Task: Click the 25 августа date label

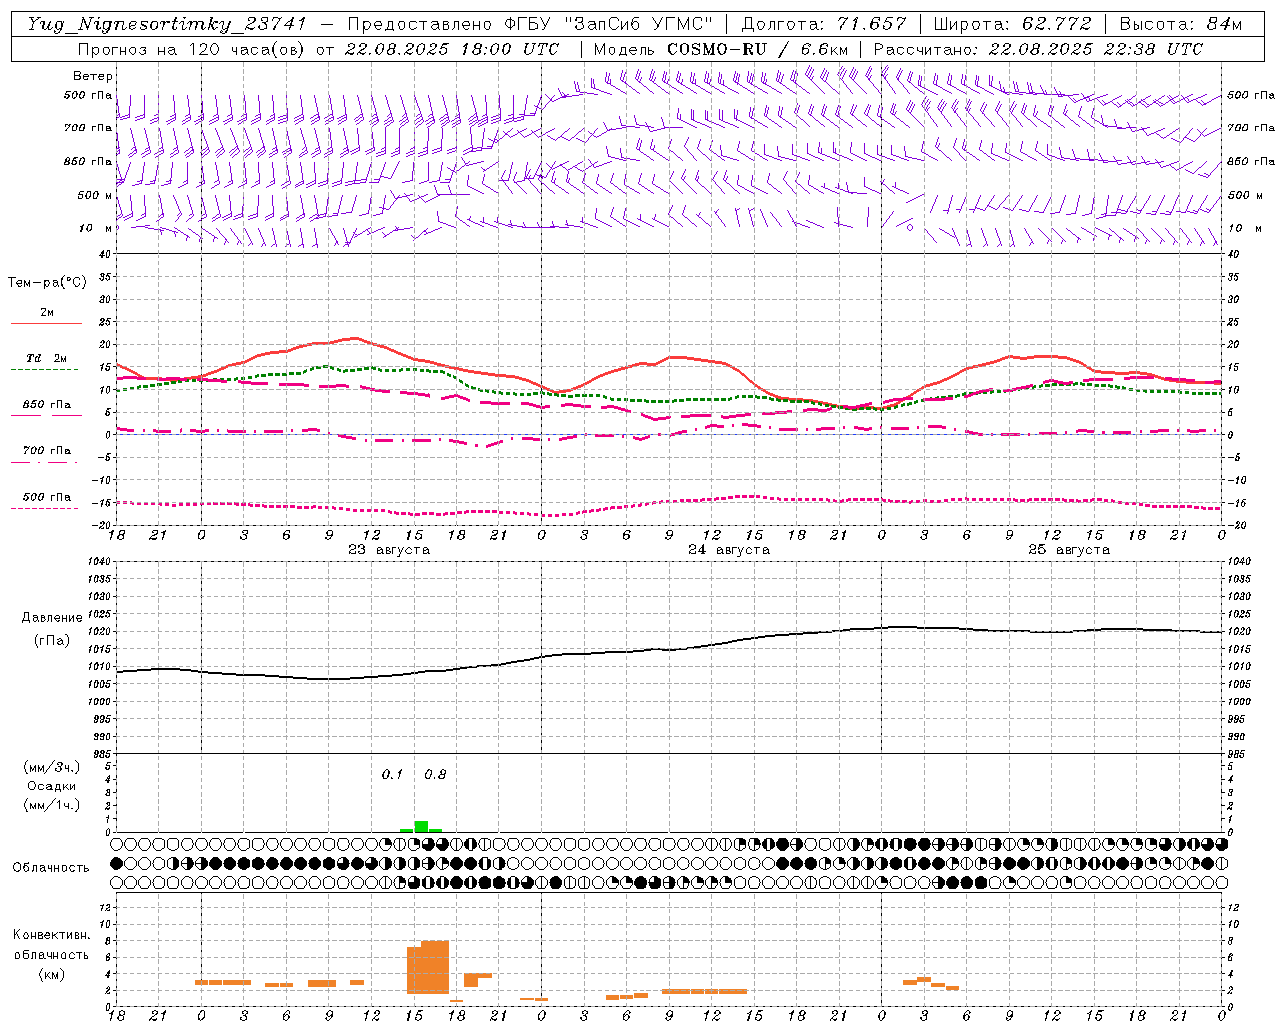Action: point(1069,550)
